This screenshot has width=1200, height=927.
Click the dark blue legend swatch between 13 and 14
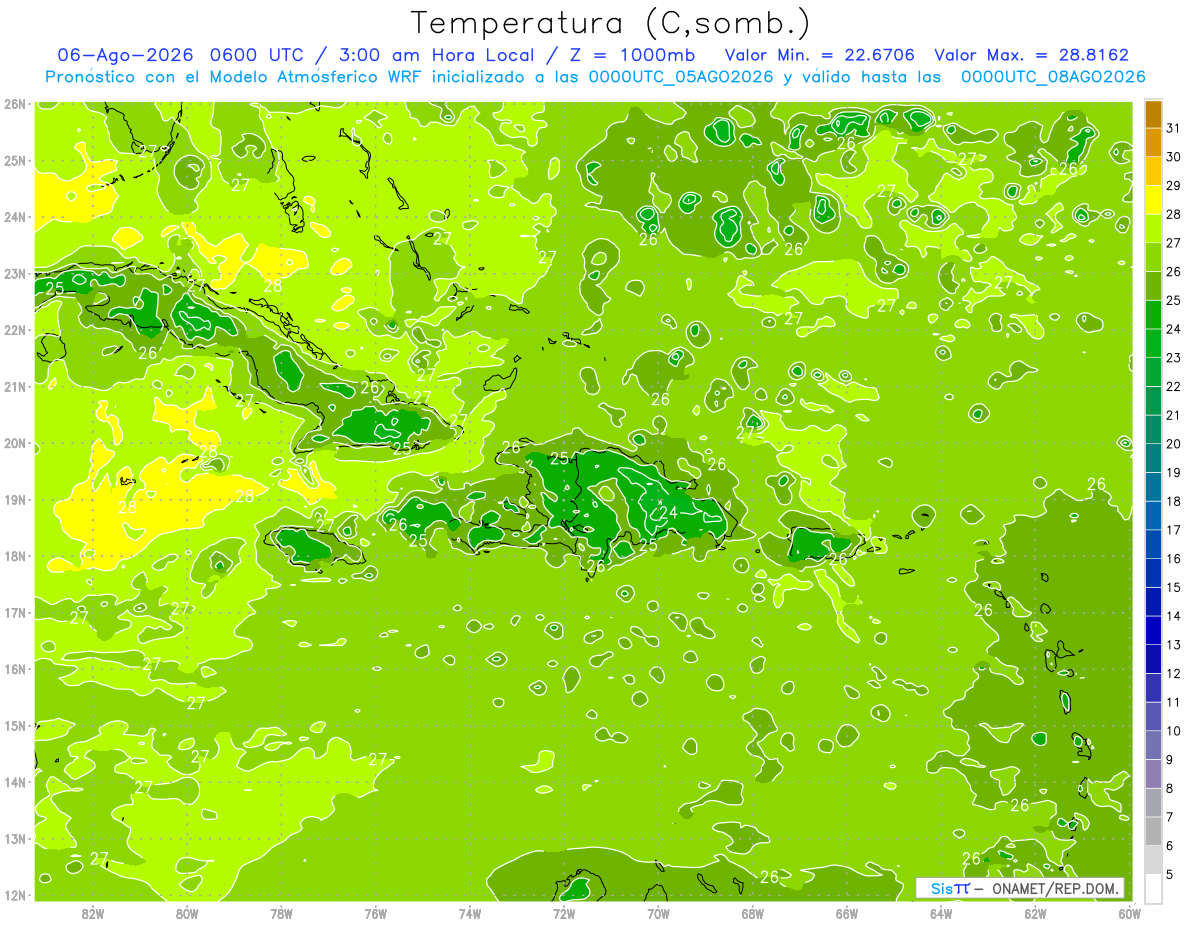(1153, 630)
